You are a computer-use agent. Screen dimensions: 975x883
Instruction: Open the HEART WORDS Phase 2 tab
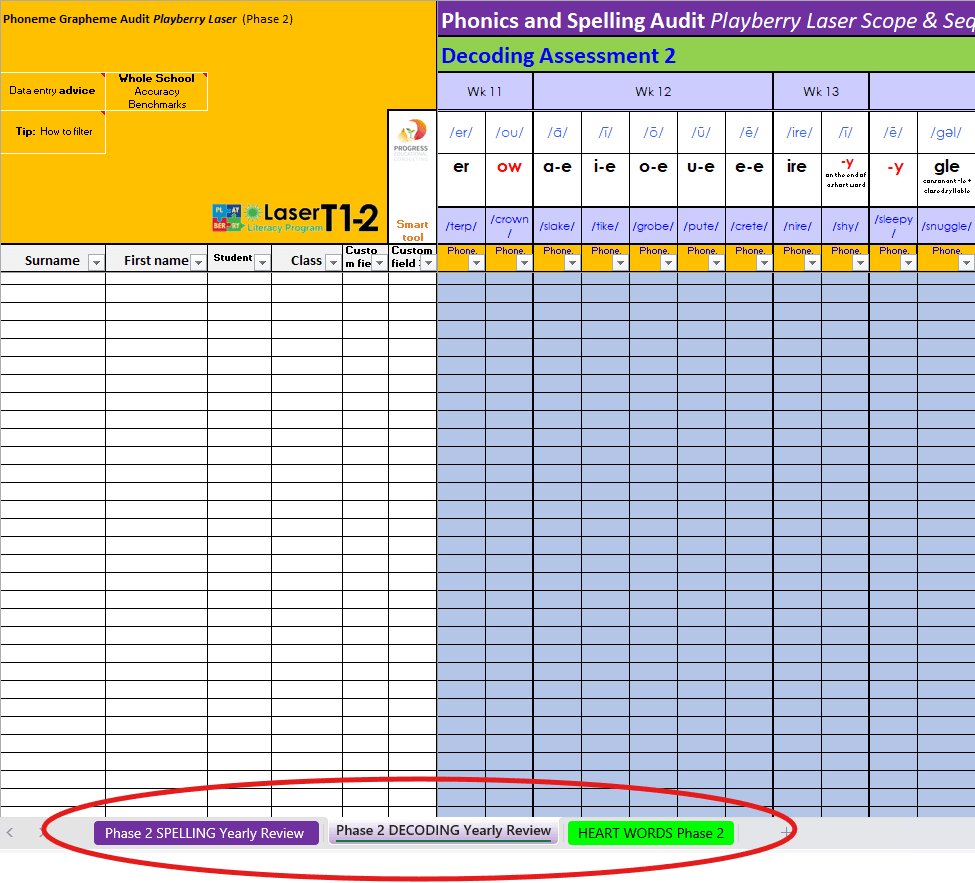650,831
